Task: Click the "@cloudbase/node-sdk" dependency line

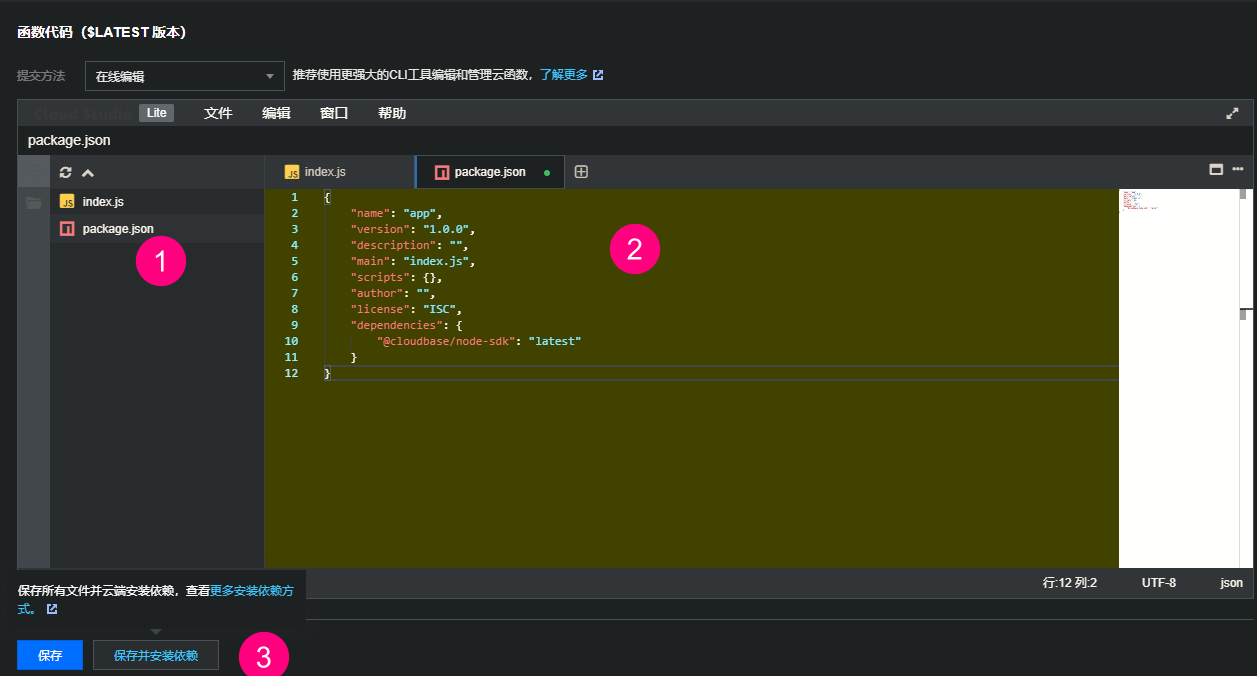Action: [479, 341]
